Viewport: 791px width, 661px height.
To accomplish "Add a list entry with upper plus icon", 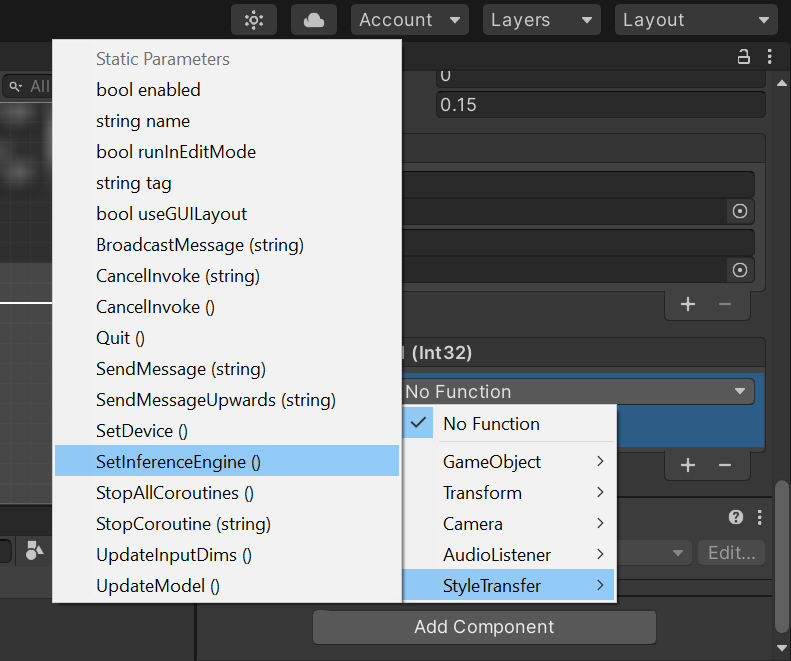I will (x=688, y=304).
